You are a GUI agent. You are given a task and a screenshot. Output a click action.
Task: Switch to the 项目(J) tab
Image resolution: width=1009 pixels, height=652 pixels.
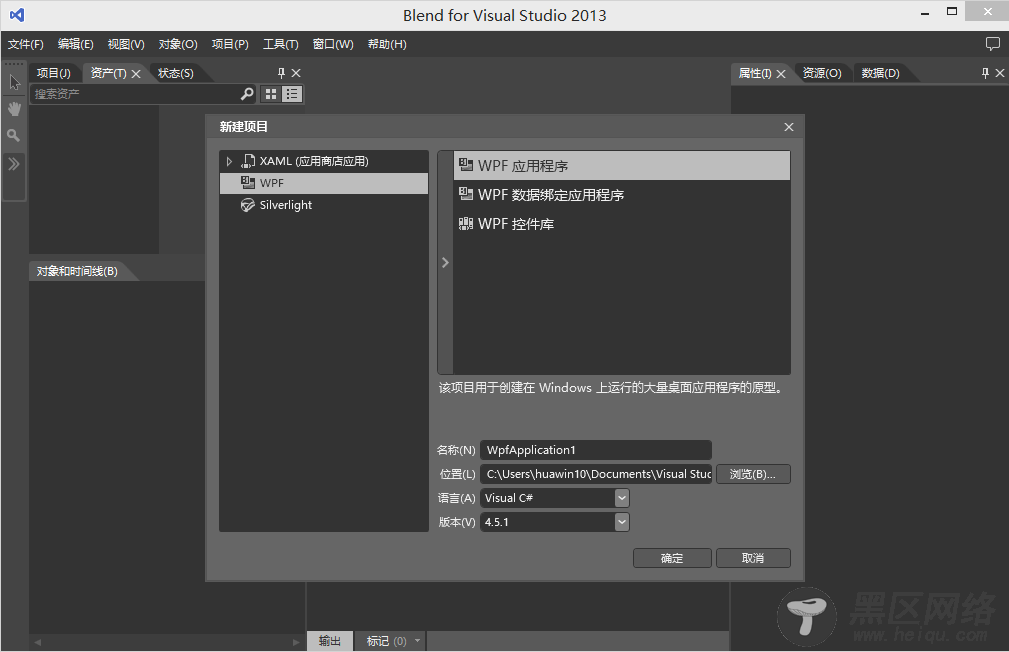pos(53,73)
